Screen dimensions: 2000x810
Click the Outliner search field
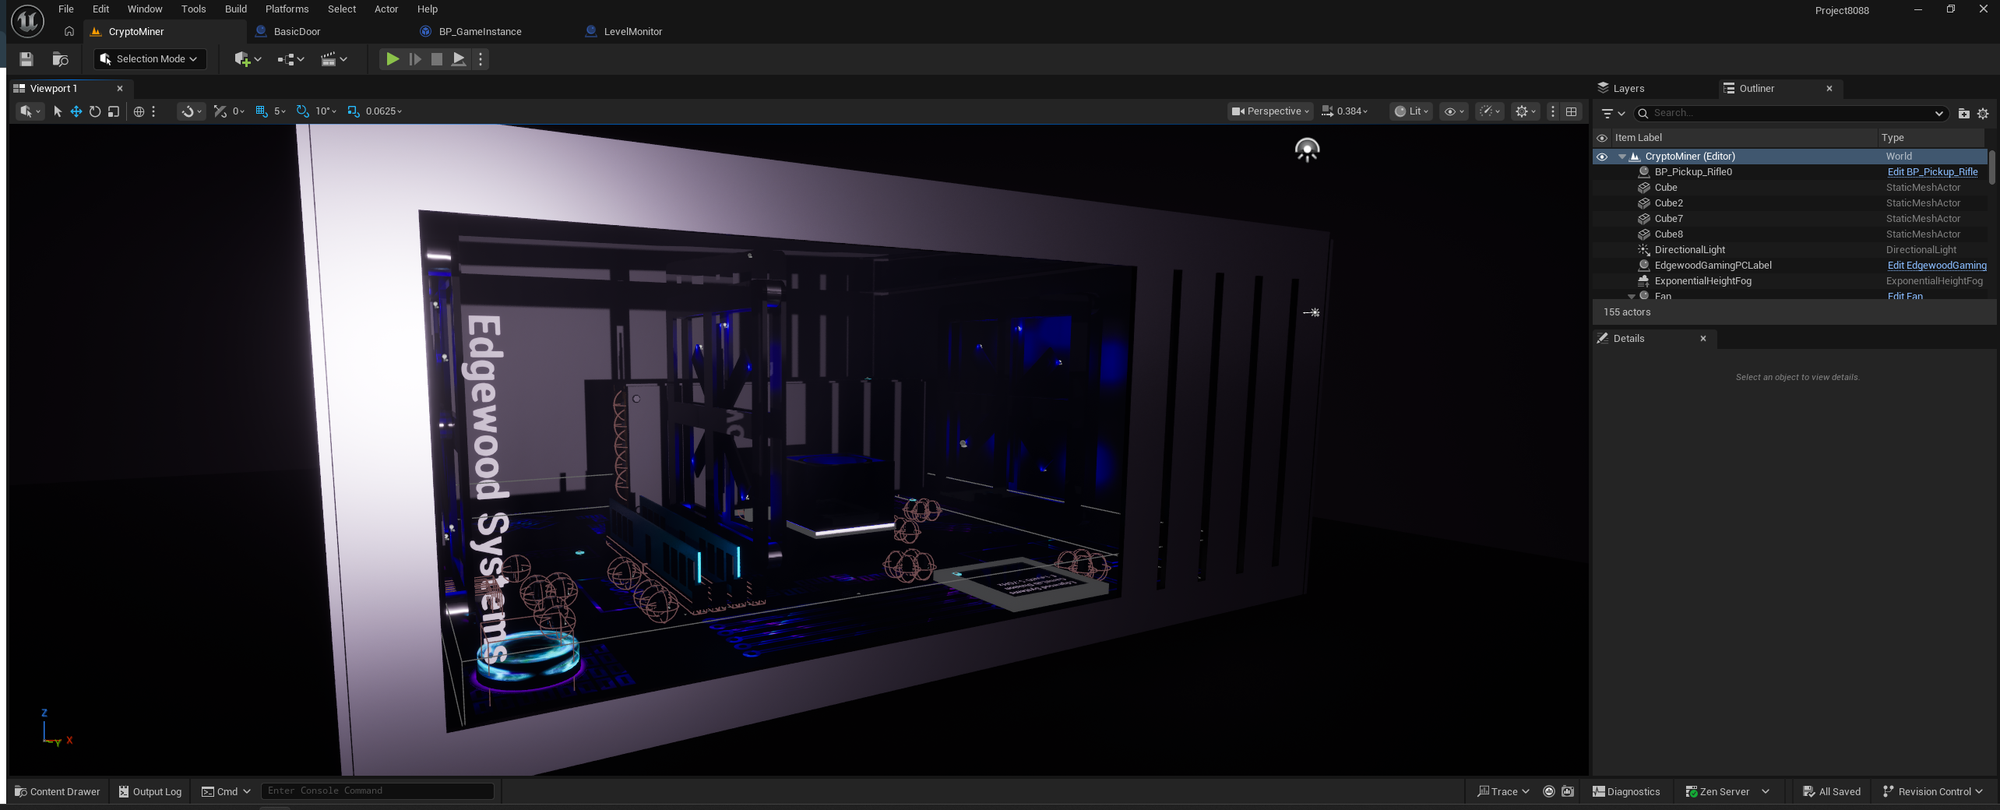click(1790, 113)
